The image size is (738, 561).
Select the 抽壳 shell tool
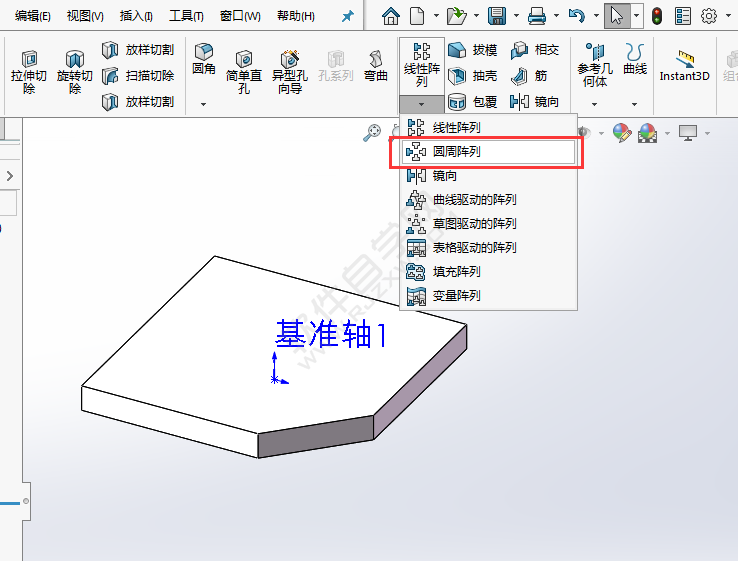pyautogui.click(x=472, y=76)
